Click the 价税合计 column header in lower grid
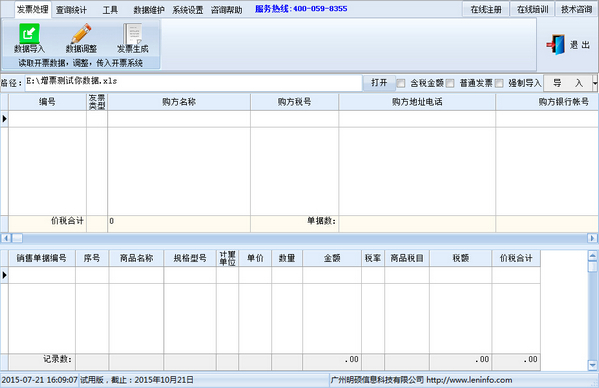599x388 pixels. coord(516,258)
